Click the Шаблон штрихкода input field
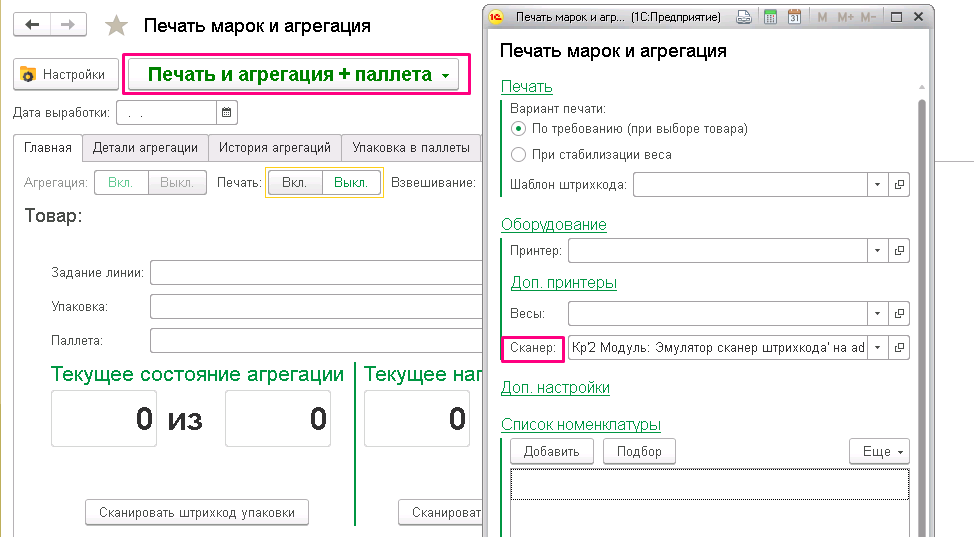The width and height of the screenshot is (974, 537). (x=750, y=185)
